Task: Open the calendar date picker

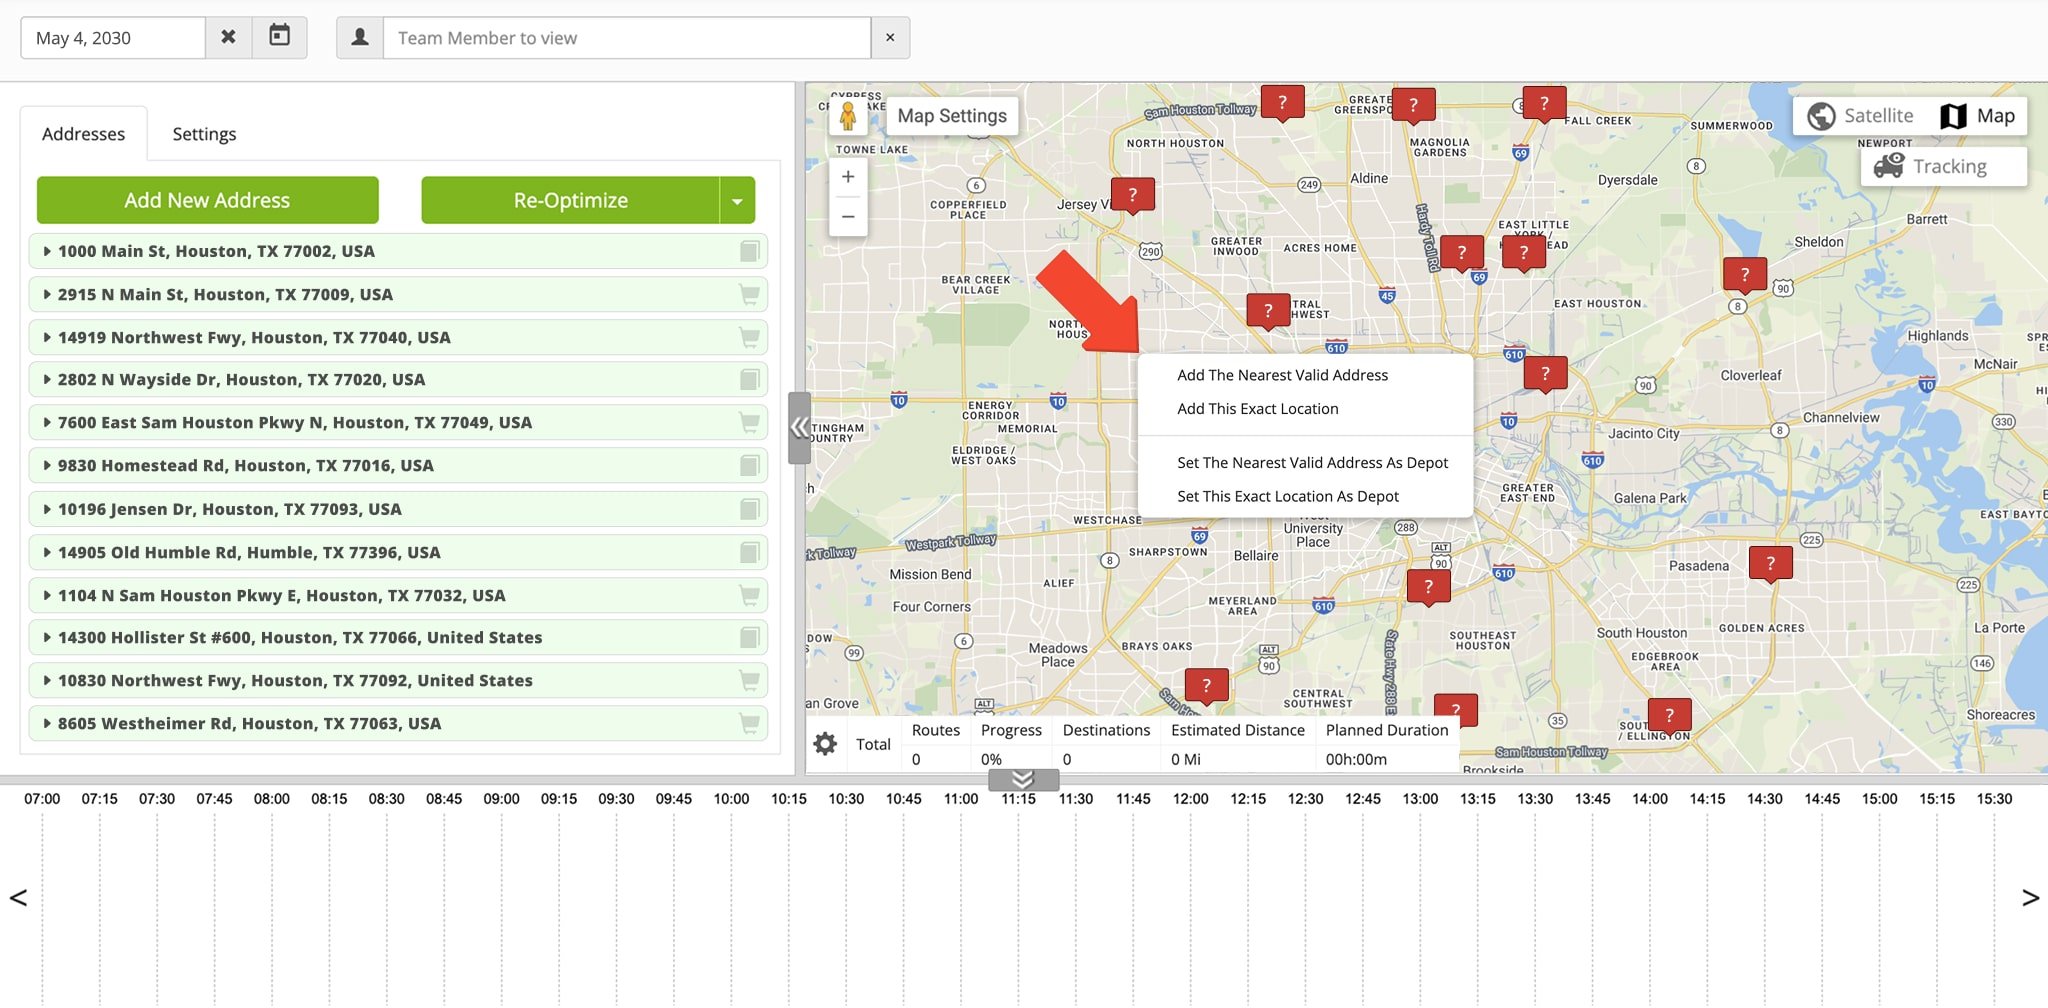Action: (280, 37)
